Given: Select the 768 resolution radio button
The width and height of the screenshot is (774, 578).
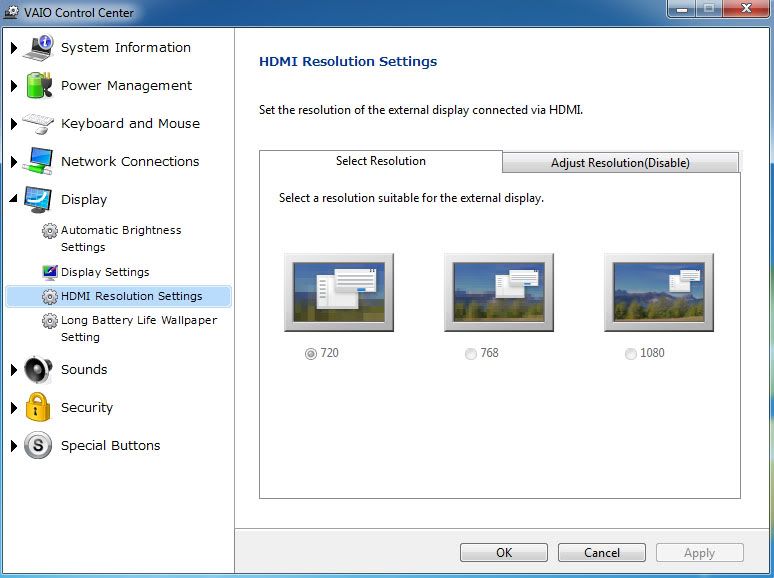Looking at the screenshot, I should point(470,354).
